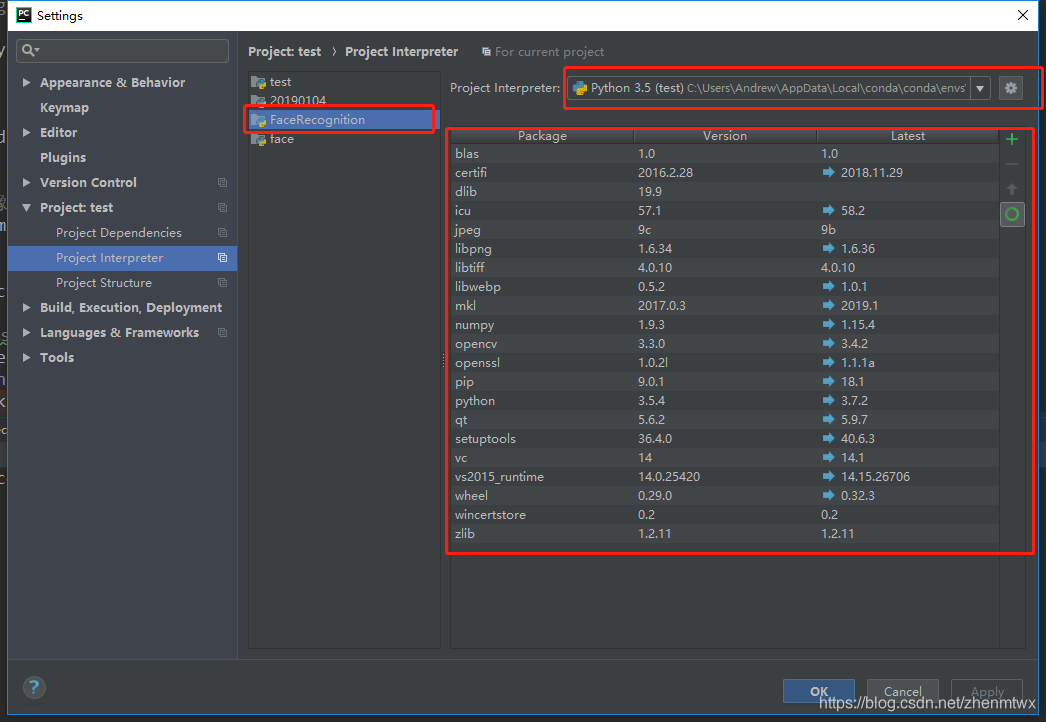Screen dimensions: 1046x722
Task: Select the vs2015_runtime package row
Action: (725, 477)
